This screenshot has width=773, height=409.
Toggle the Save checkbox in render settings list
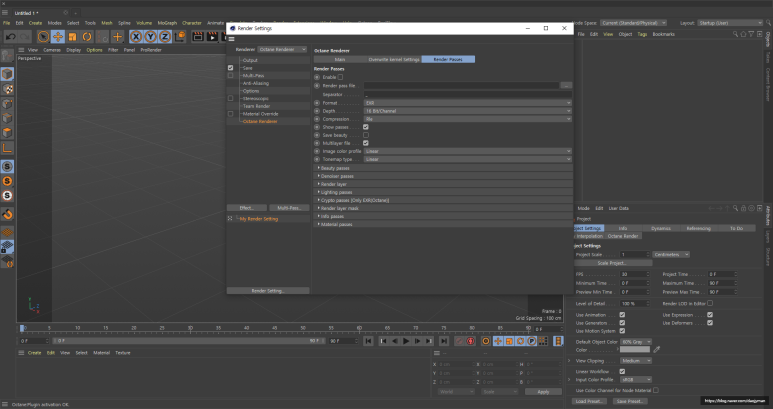click(230, 68)
